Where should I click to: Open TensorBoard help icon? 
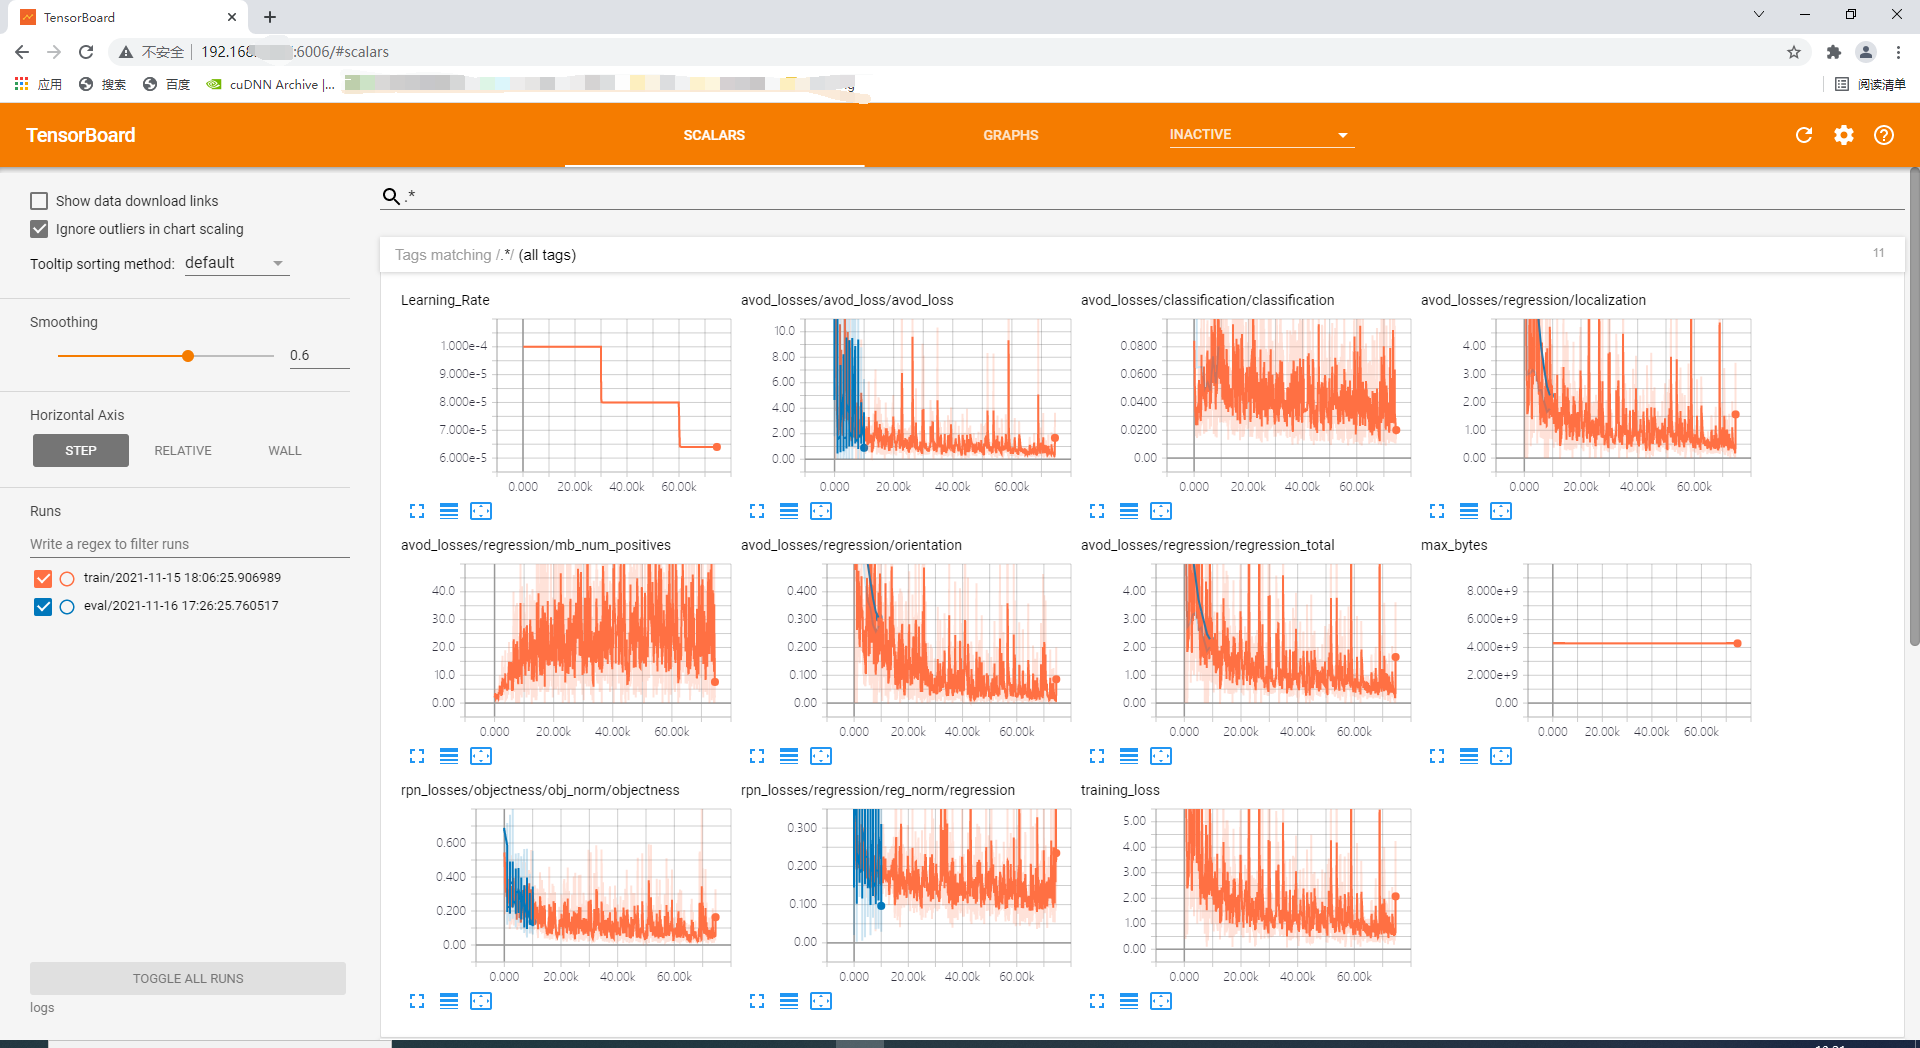tap(1883, 135)
